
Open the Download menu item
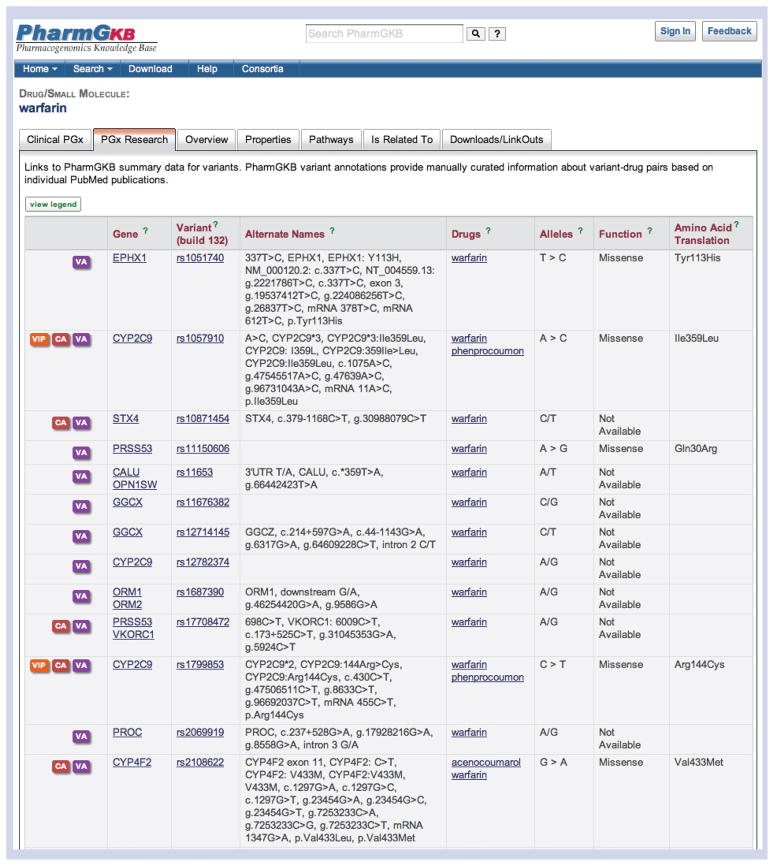pos(150,69)
